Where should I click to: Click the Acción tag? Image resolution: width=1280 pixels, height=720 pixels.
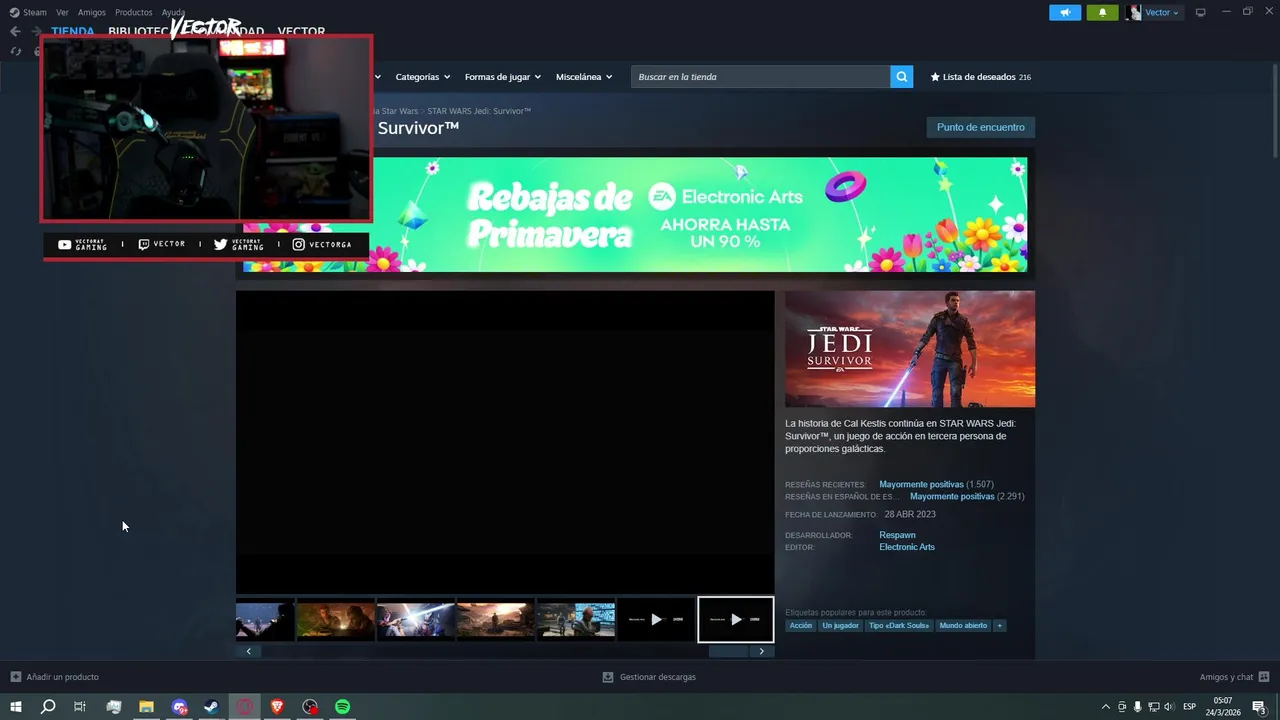(x=801, y=626)
